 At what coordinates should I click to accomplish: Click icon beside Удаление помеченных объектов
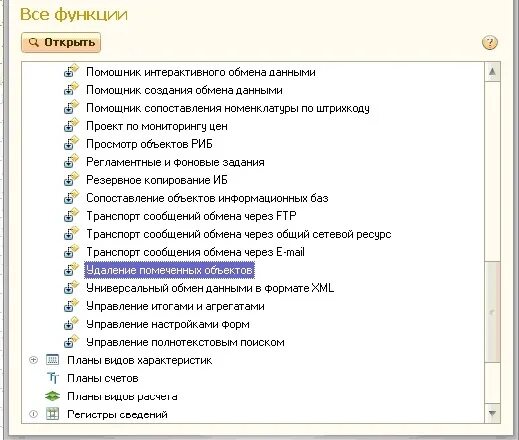click(71, 269)
